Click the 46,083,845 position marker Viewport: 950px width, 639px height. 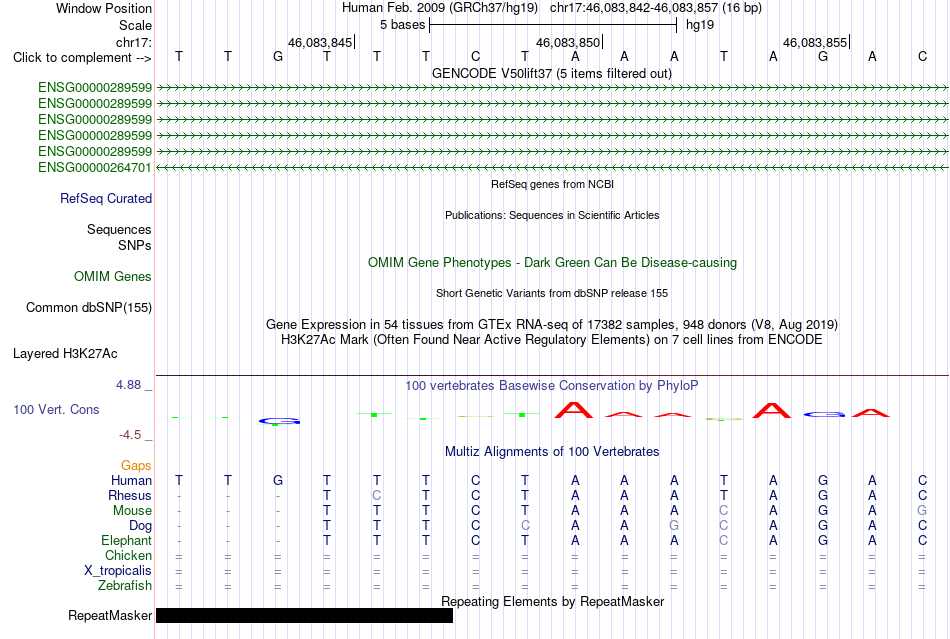(320, 43)
